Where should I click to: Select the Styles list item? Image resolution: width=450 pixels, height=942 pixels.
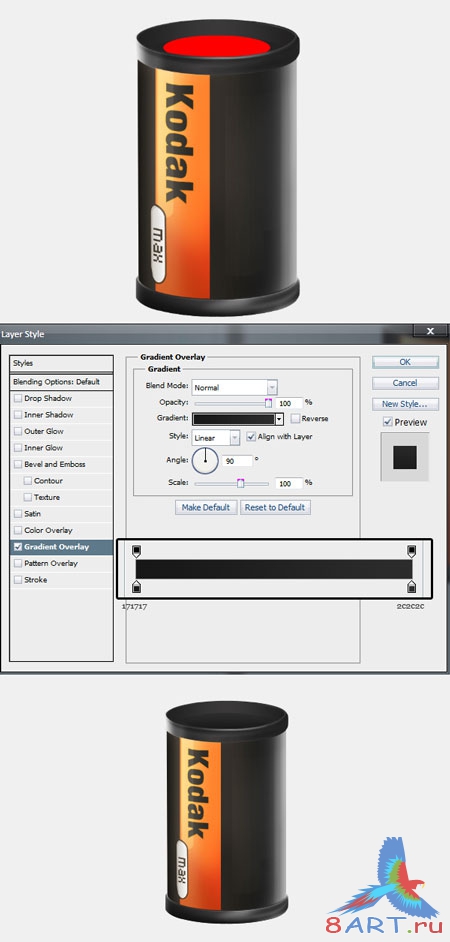(x=61, y=363)
